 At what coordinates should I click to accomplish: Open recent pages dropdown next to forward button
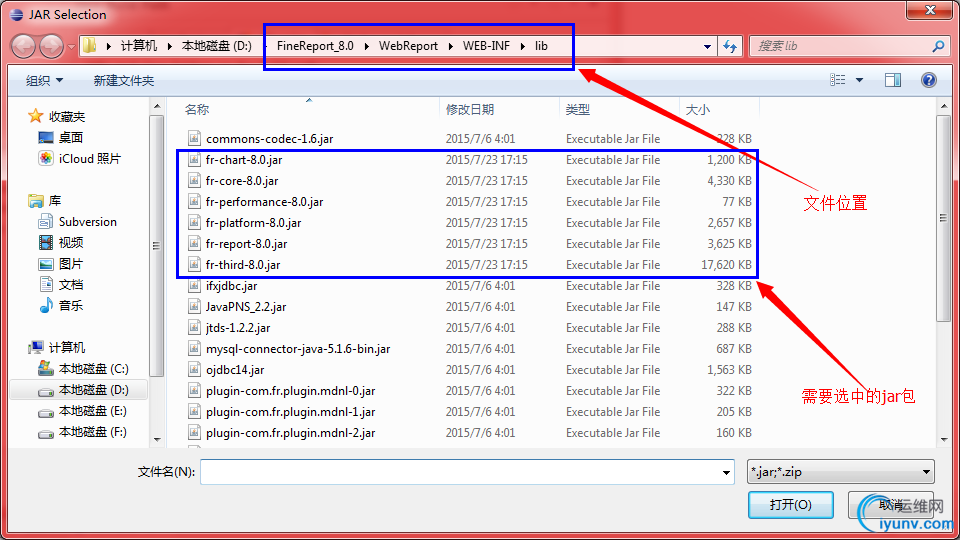coord(71,47)
